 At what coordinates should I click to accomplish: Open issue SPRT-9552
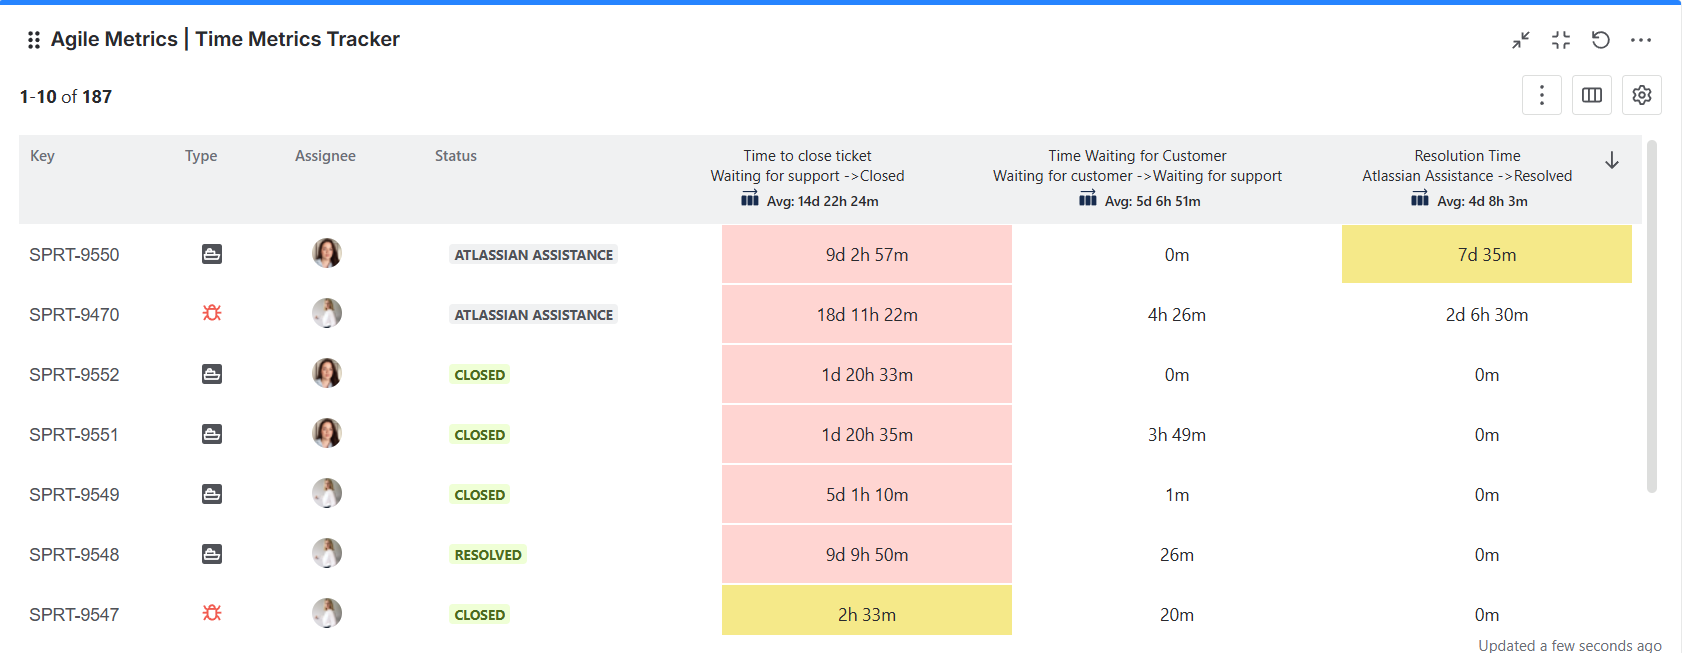pos(74,375)
